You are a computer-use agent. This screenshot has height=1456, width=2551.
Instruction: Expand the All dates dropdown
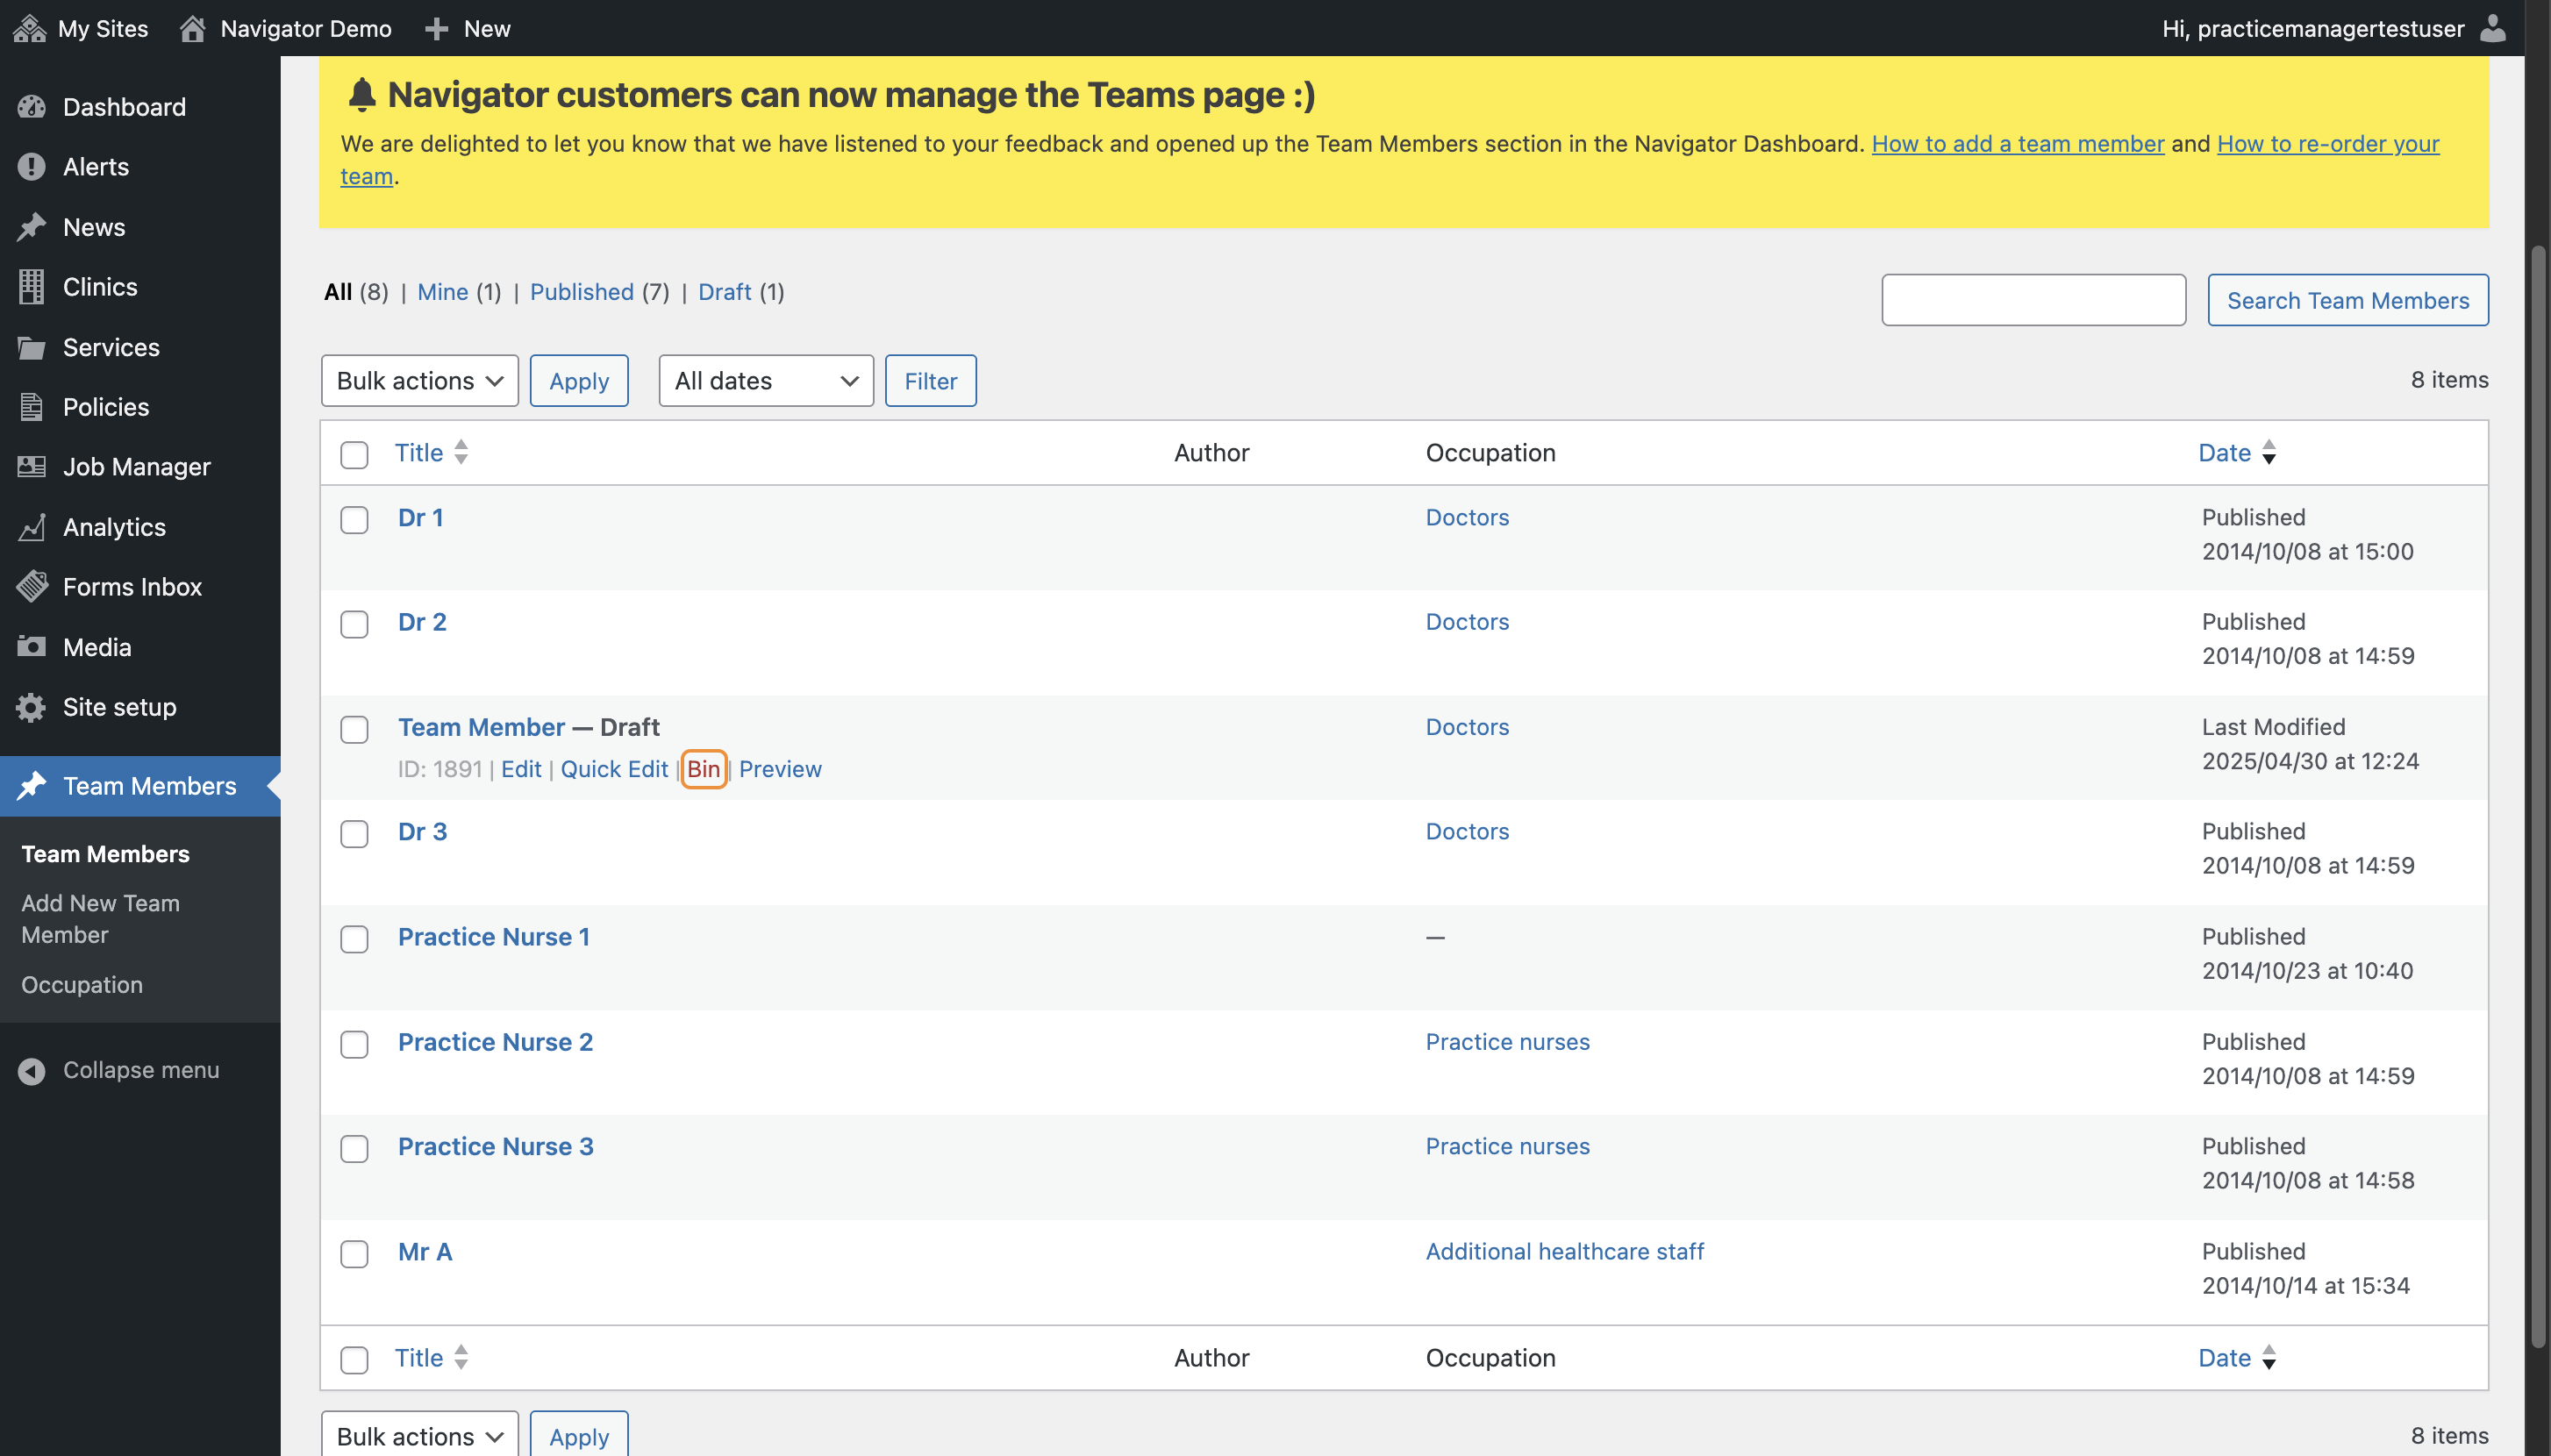(x=765, y=381)
